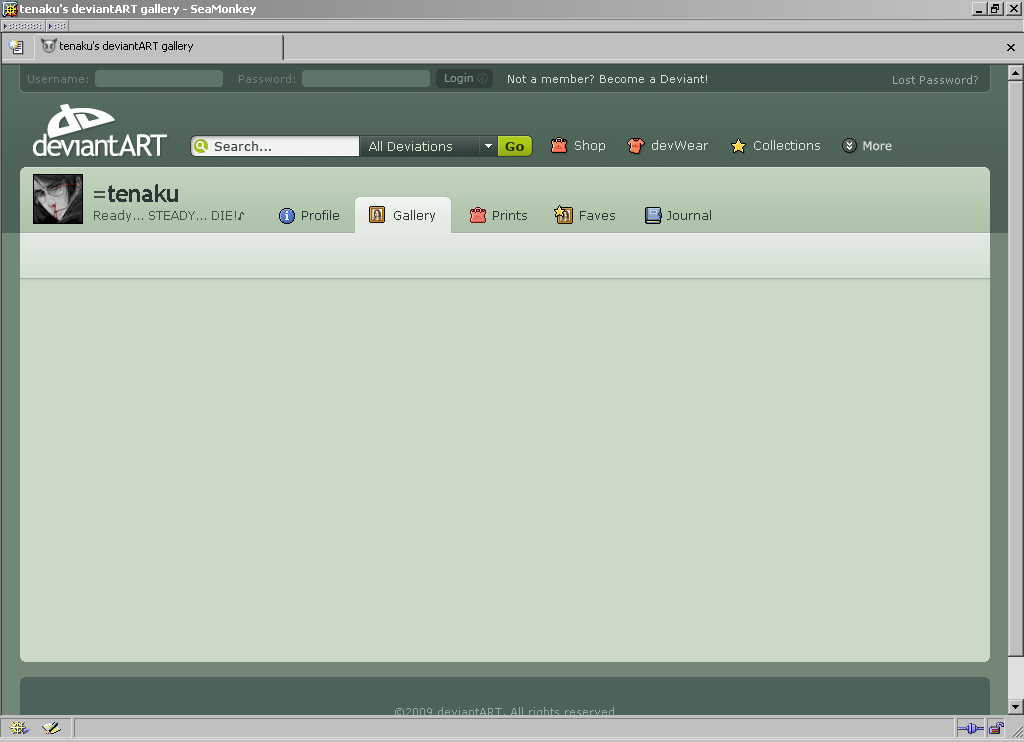The width and height of the screenshot is (1024, 742).
Task: Click the More chevron icon
Action: pyautogui.click(x=849, y=146)
